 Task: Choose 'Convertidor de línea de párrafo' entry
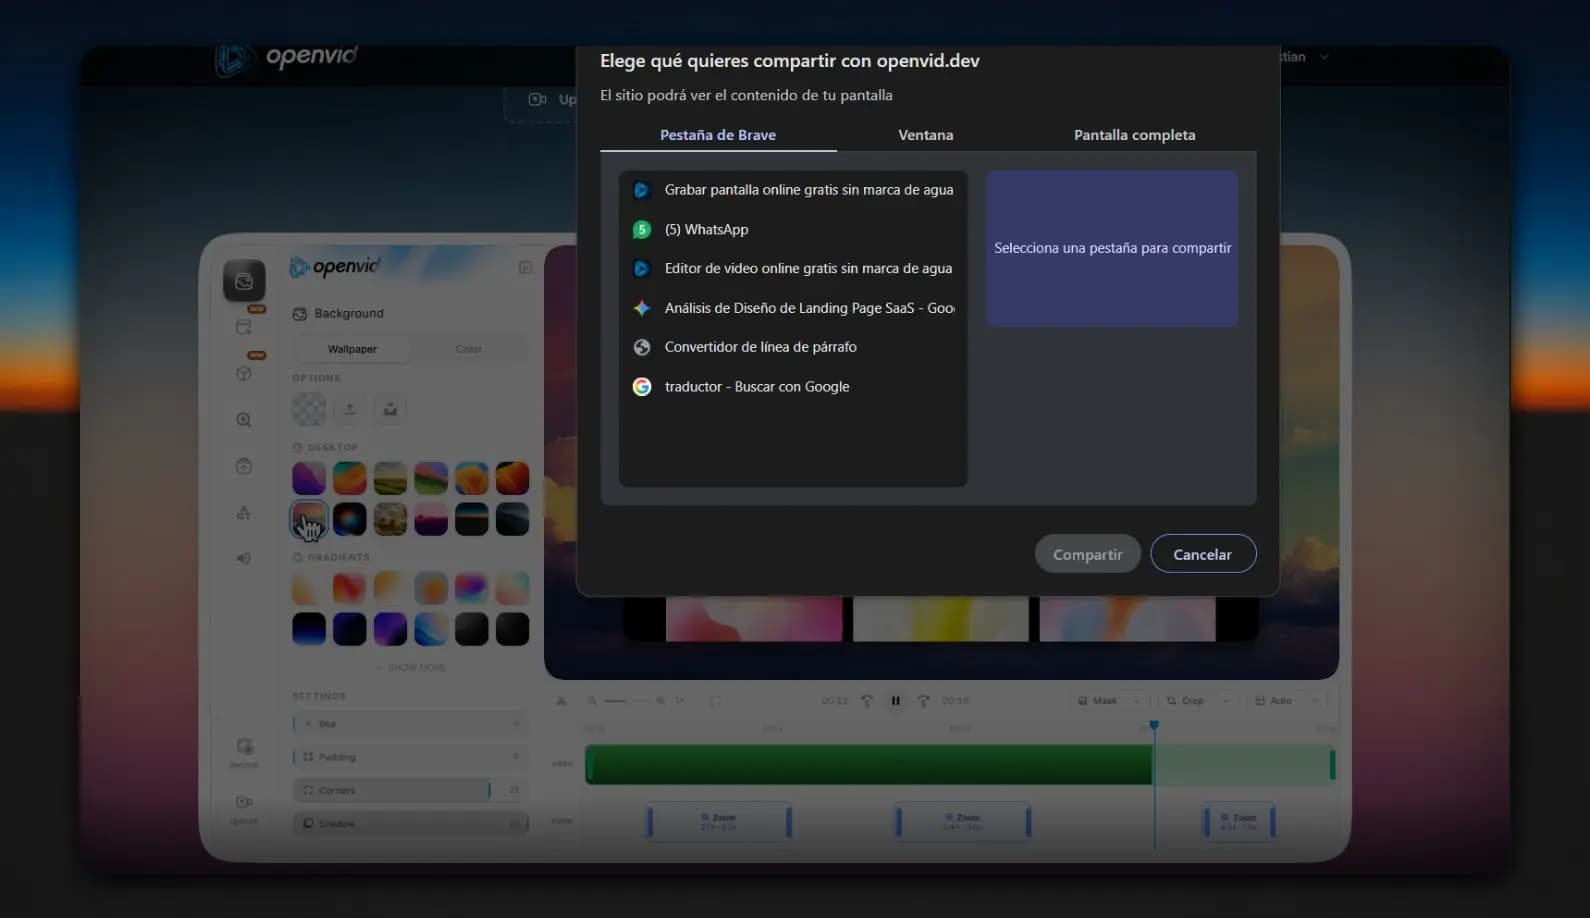(x=793, y=347)
